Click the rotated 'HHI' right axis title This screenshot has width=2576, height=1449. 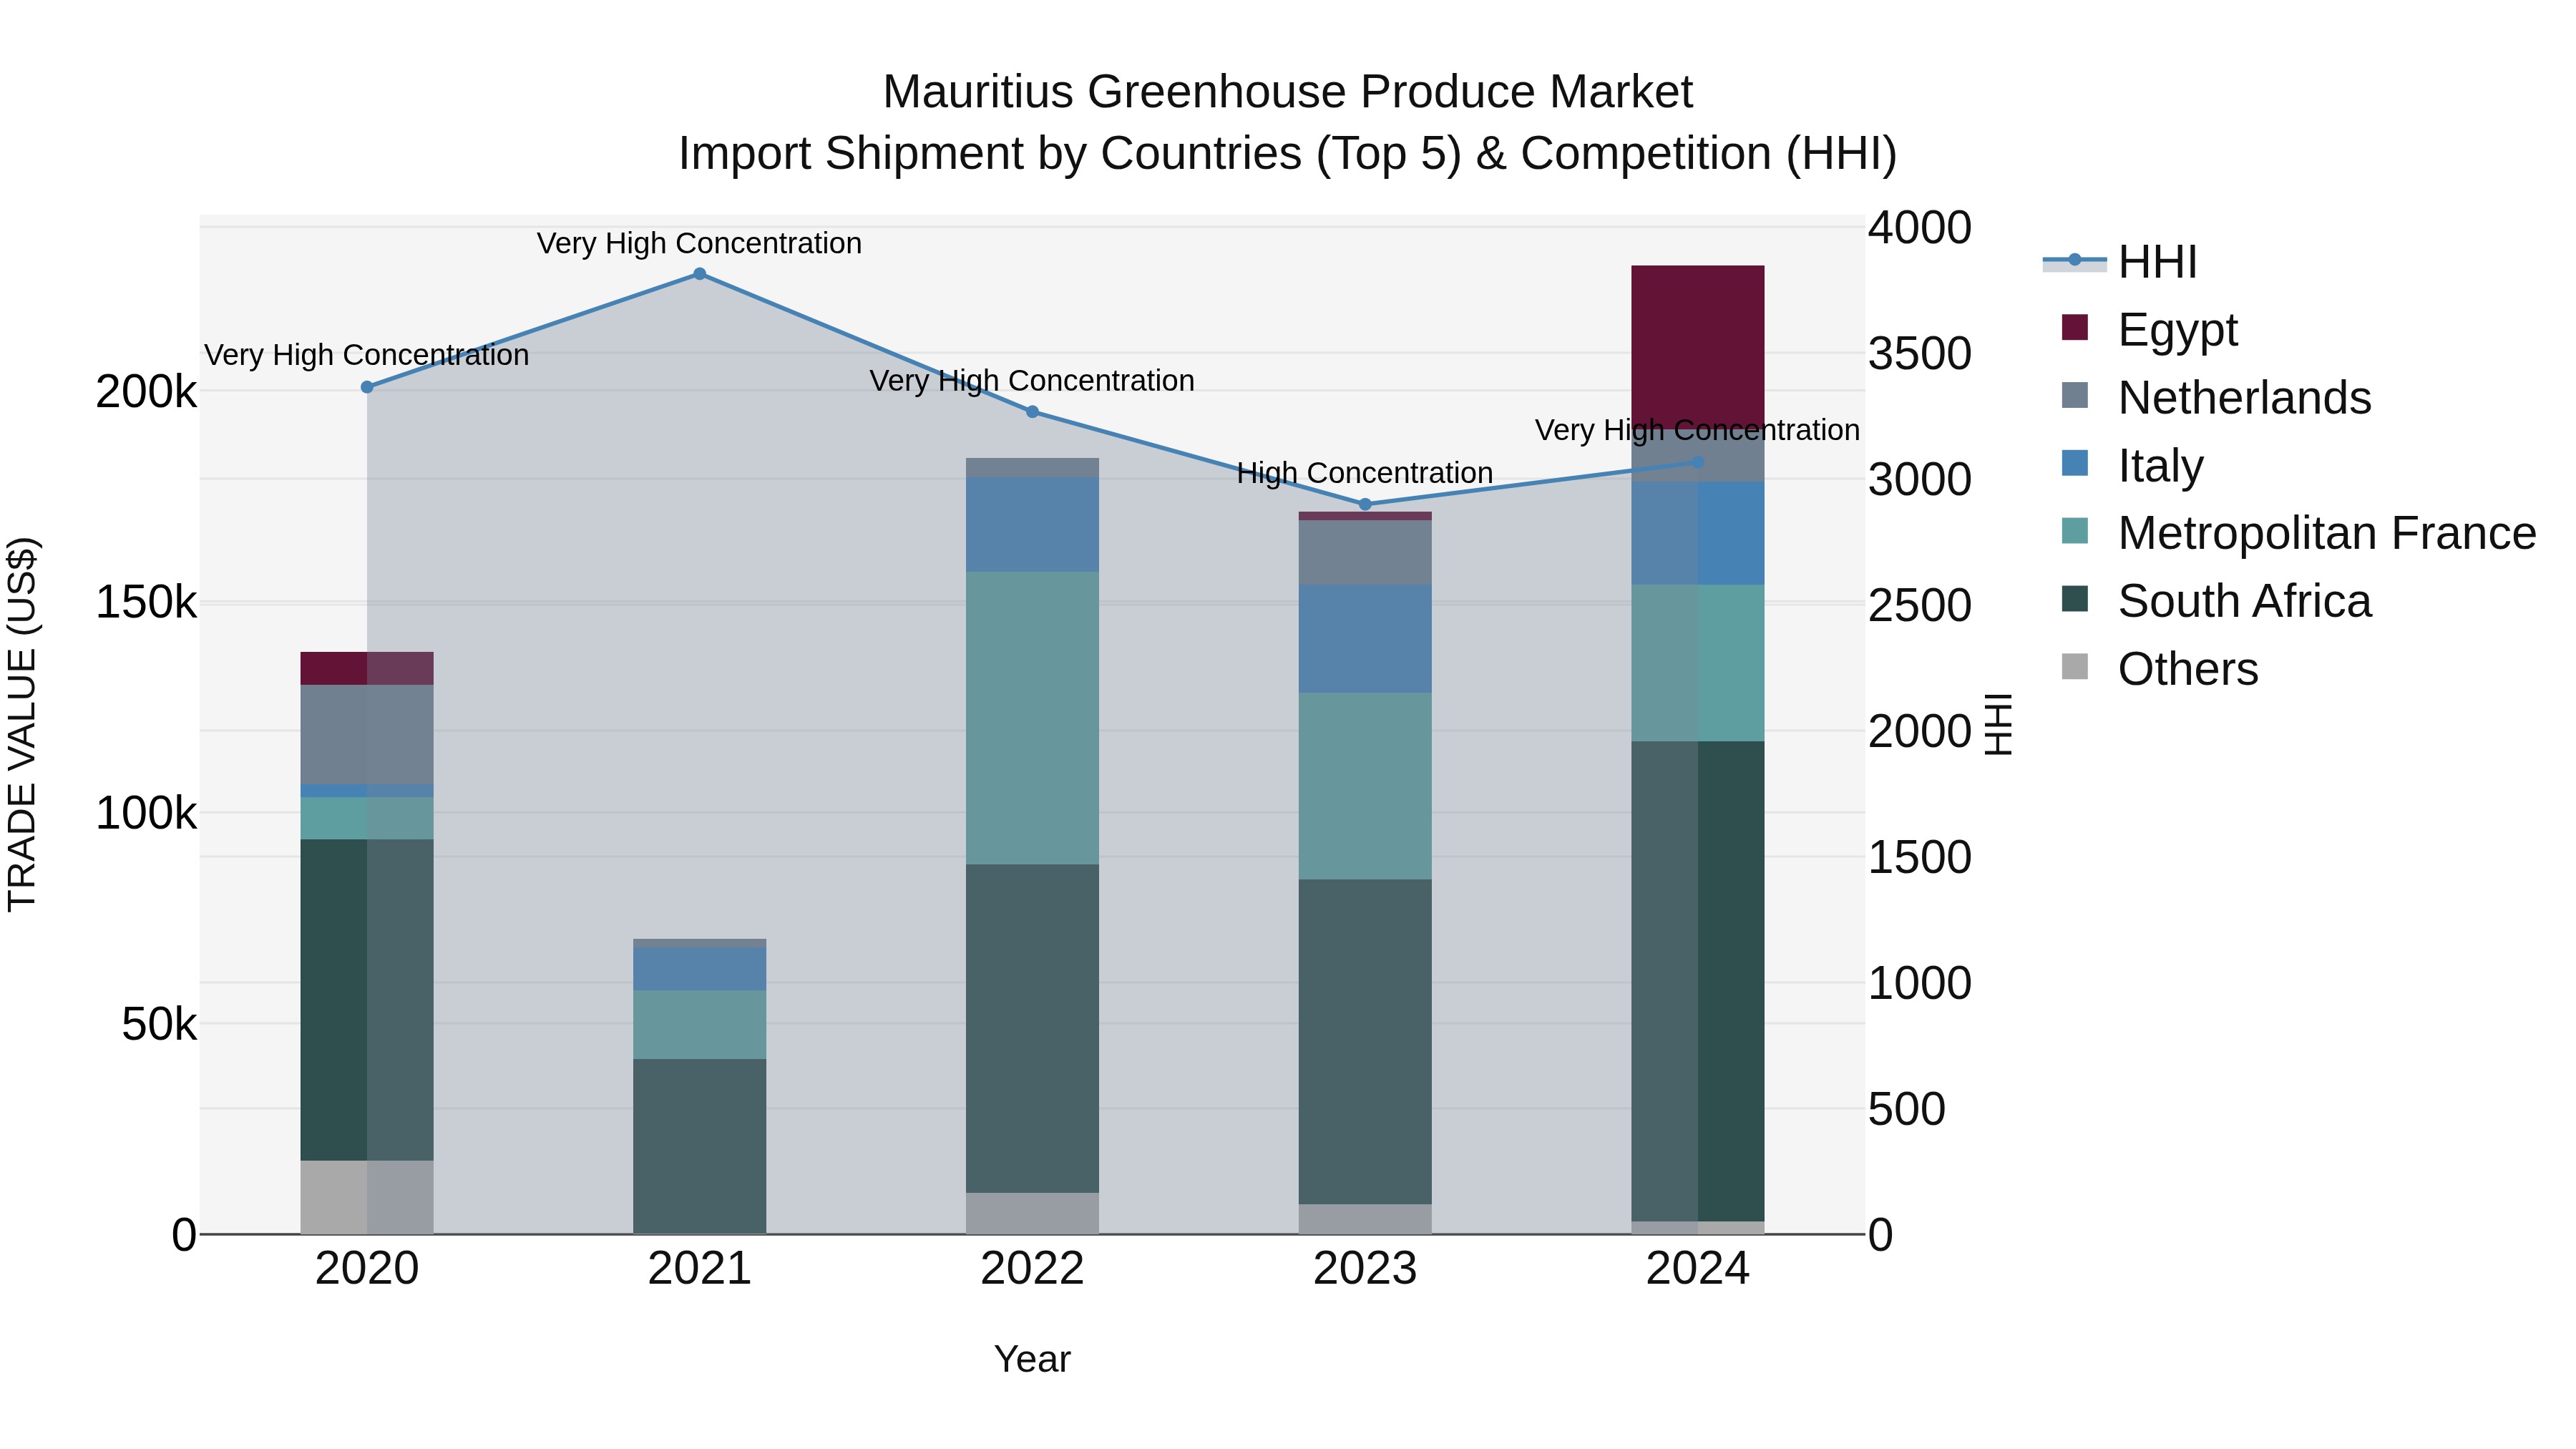(1998, 725)
